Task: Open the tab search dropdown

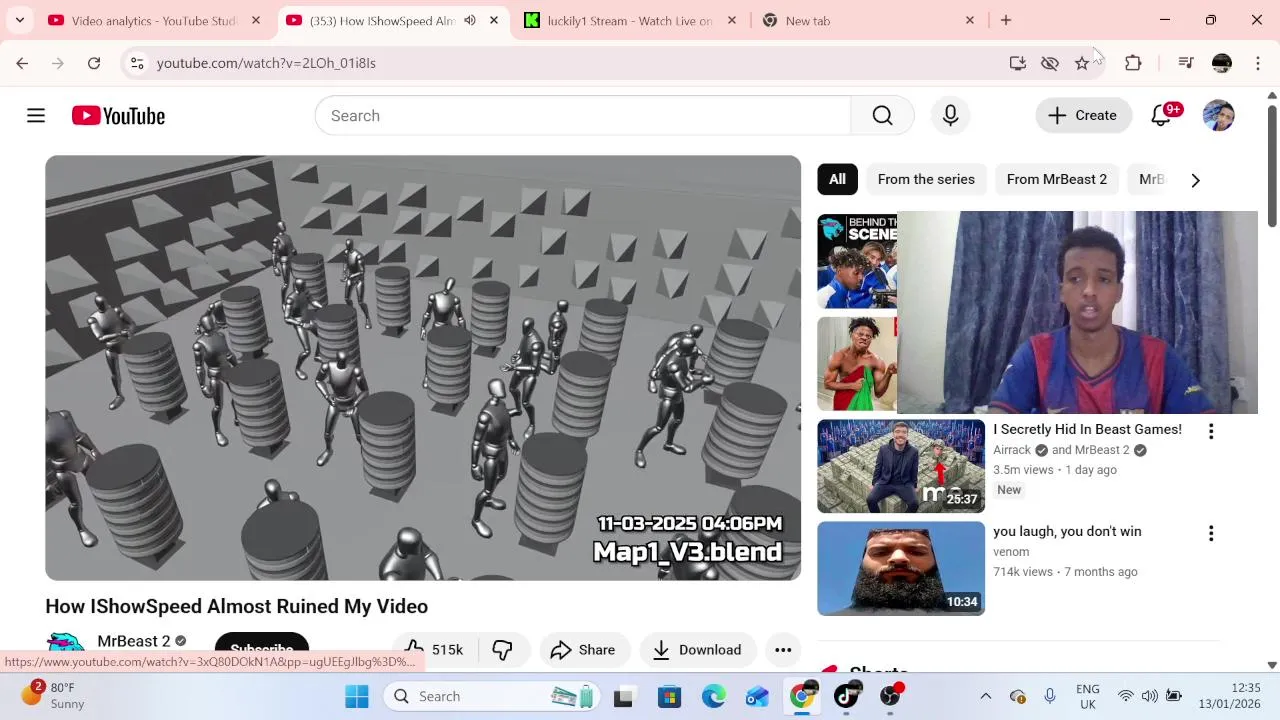Action: click(x=20, y=20)
